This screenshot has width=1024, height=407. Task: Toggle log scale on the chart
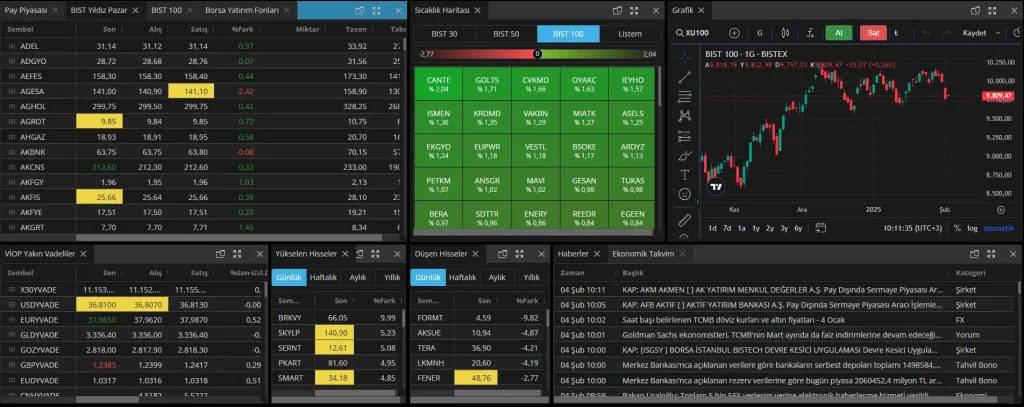(972, 228)
